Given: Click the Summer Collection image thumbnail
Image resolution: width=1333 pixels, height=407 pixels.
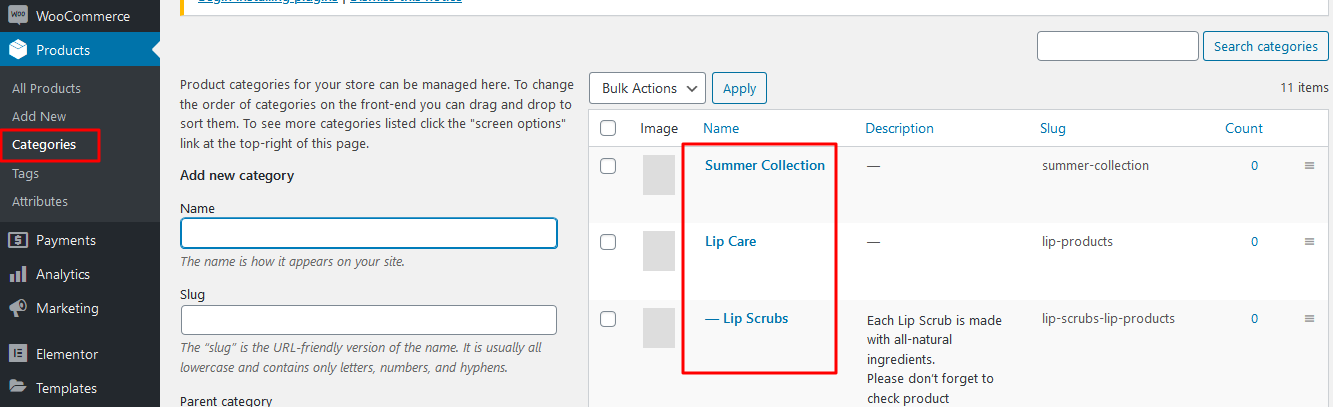Looking at the screenshot, I should coord(659,175).
